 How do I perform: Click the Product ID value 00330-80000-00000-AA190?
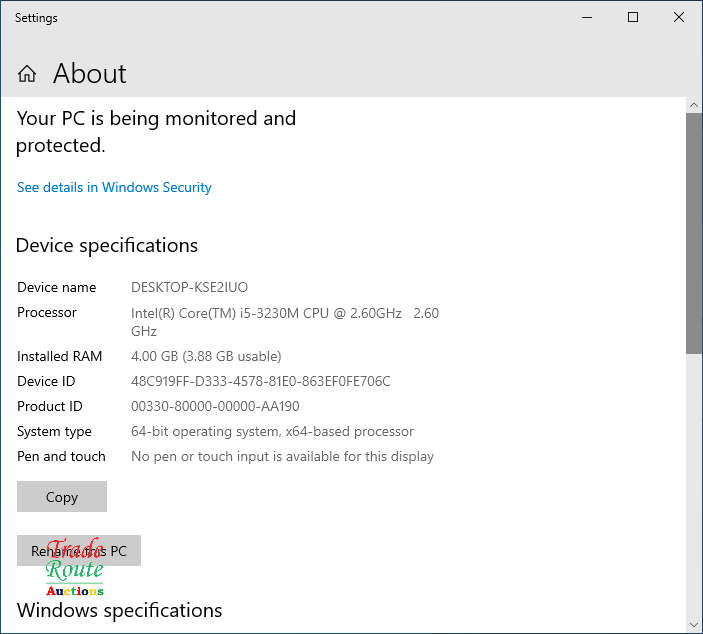(x=215, y=406)
